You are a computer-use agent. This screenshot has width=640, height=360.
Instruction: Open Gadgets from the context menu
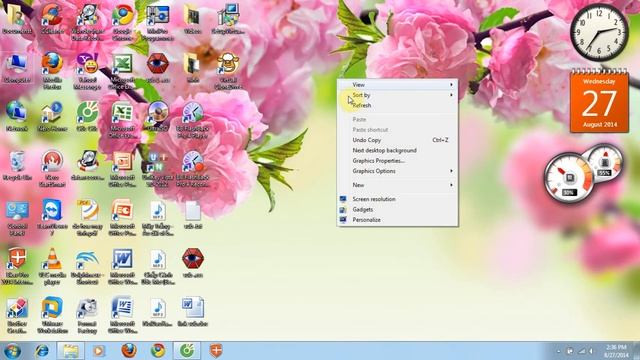pos(397,209)
